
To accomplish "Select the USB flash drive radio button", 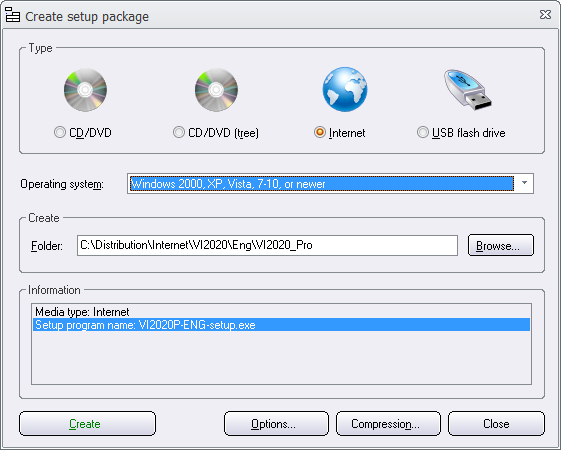I will click(x=423, y=132).
